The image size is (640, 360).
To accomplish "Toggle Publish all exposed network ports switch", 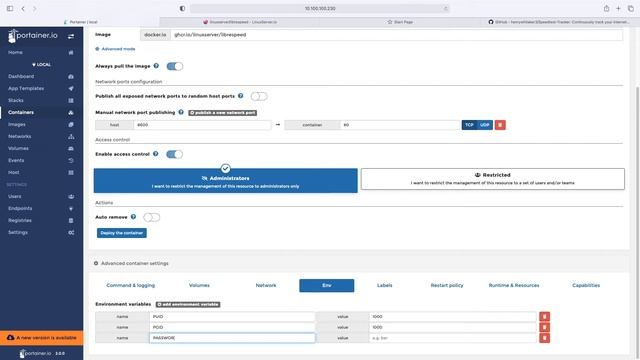I will click(259, 96).
